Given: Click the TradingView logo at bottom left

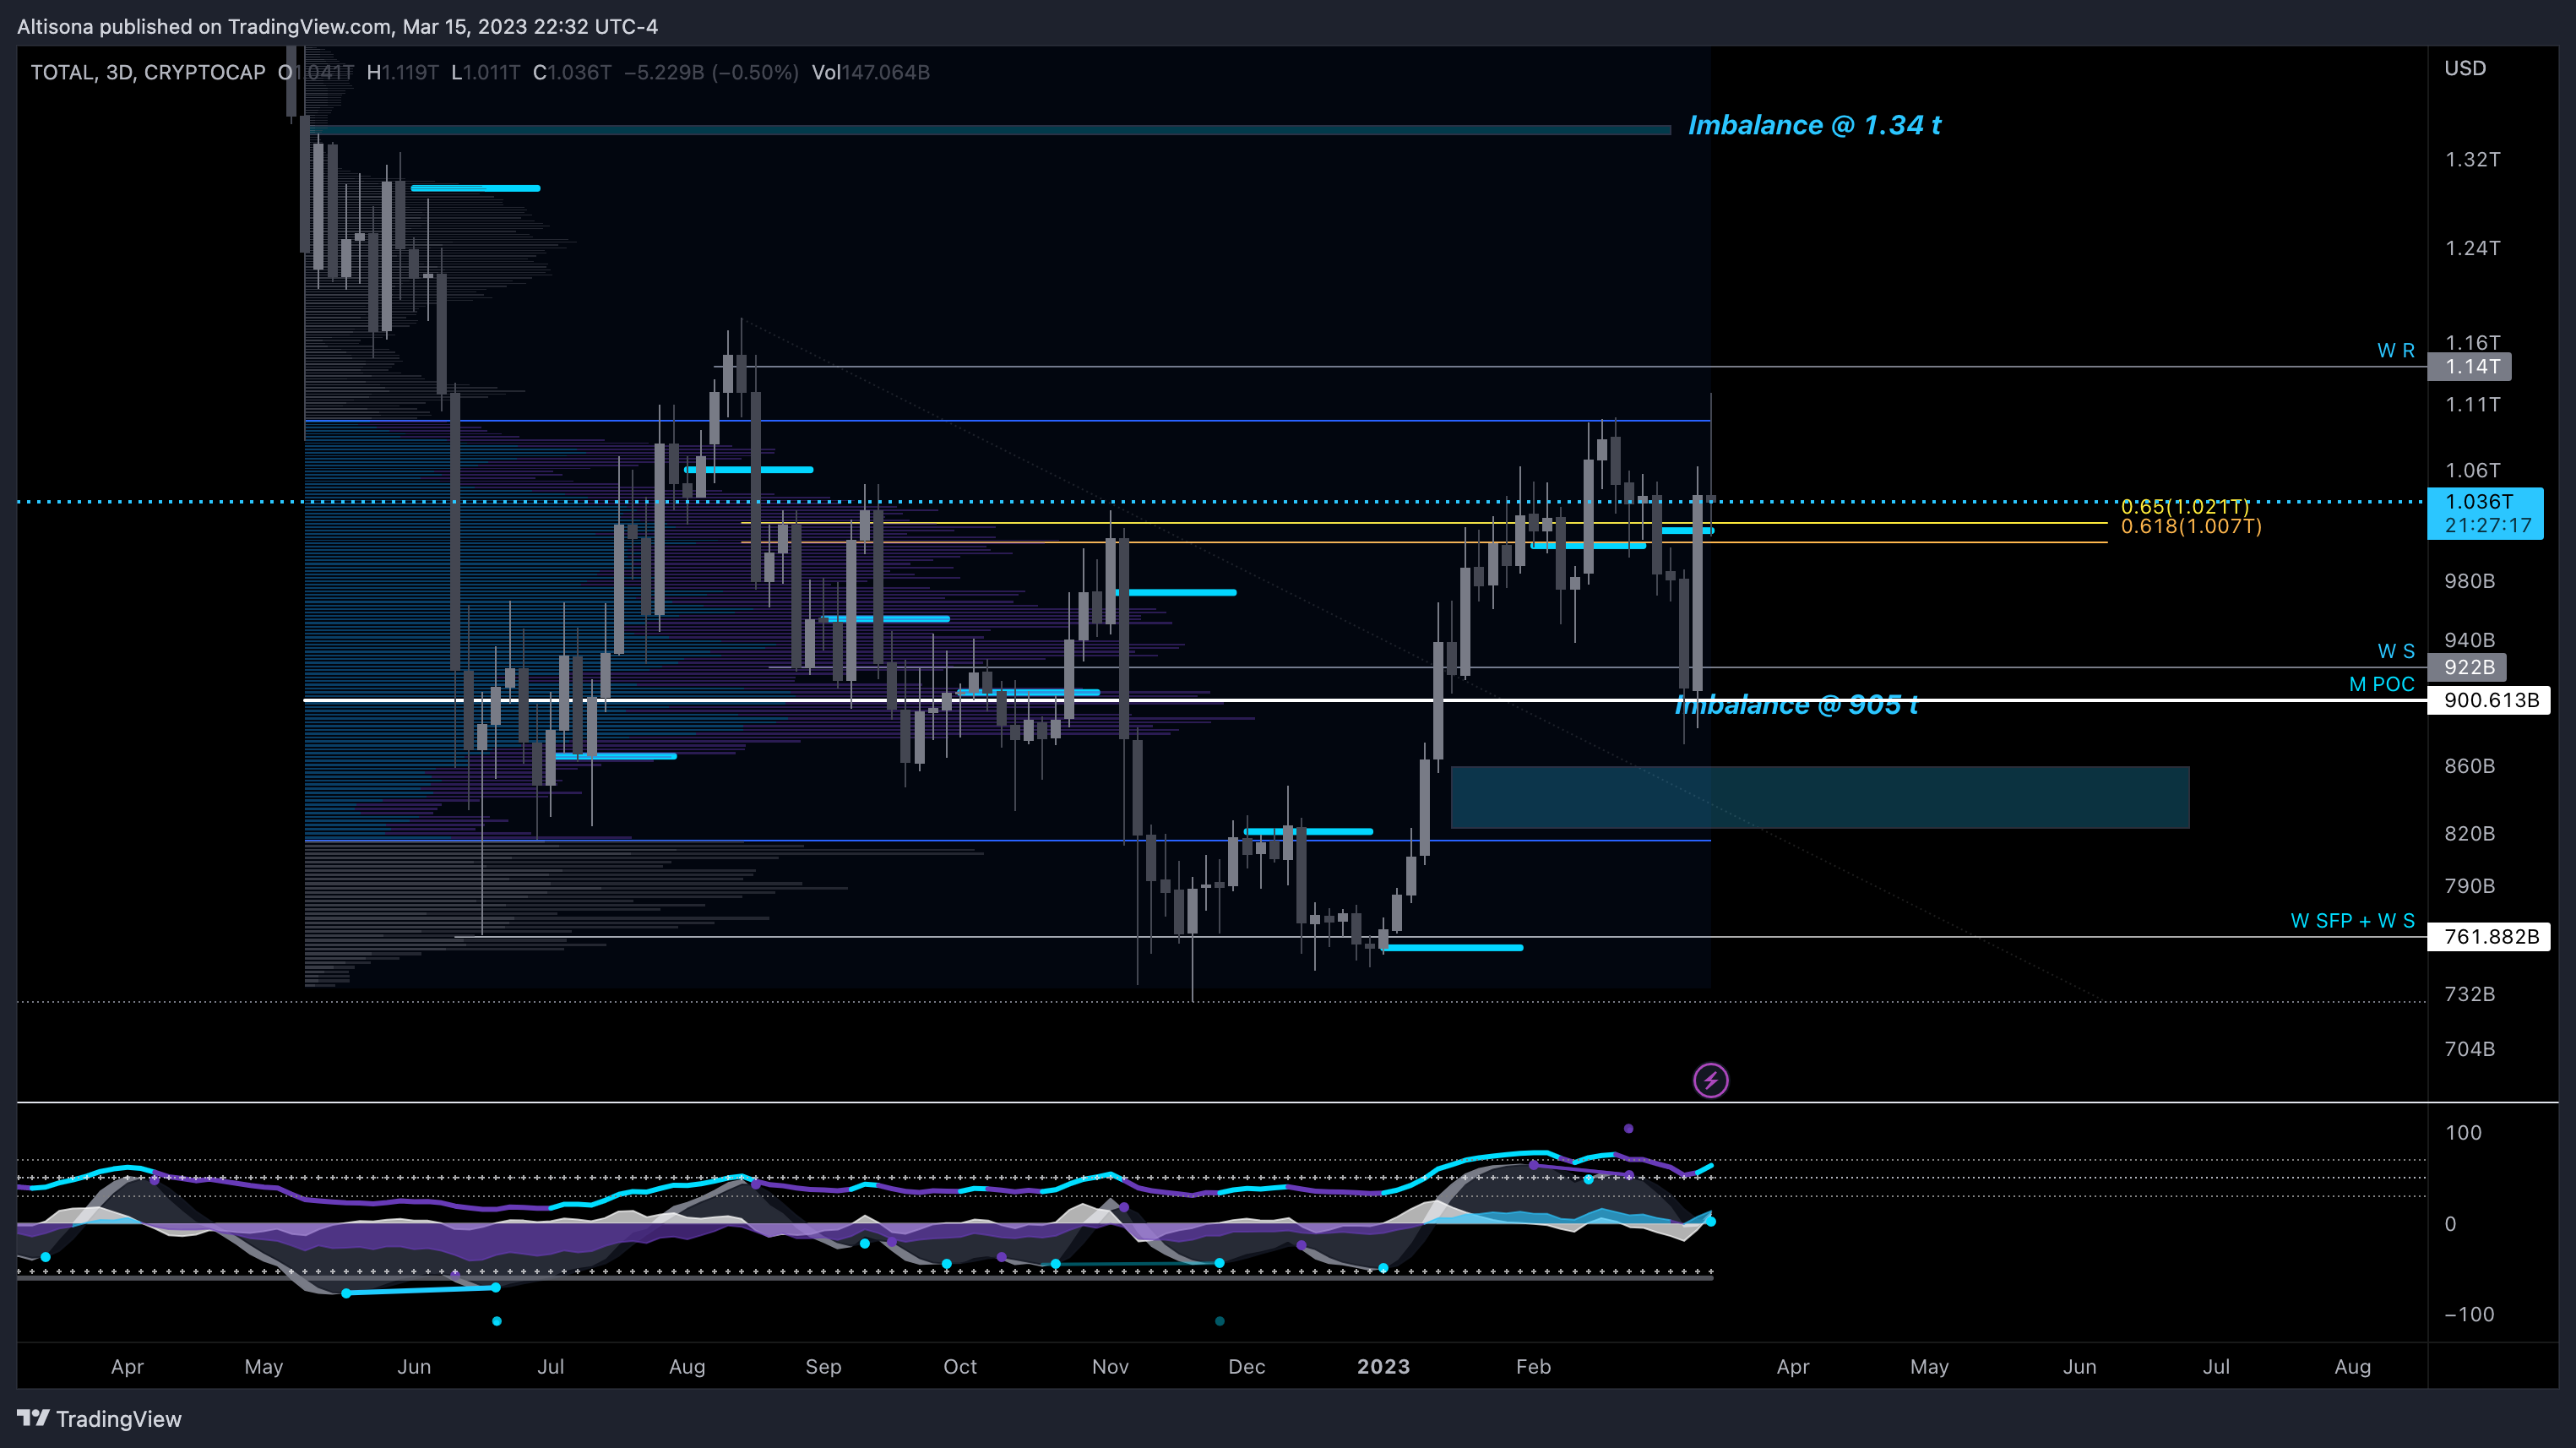Looking at the screenshot, I should point(99,1418).
